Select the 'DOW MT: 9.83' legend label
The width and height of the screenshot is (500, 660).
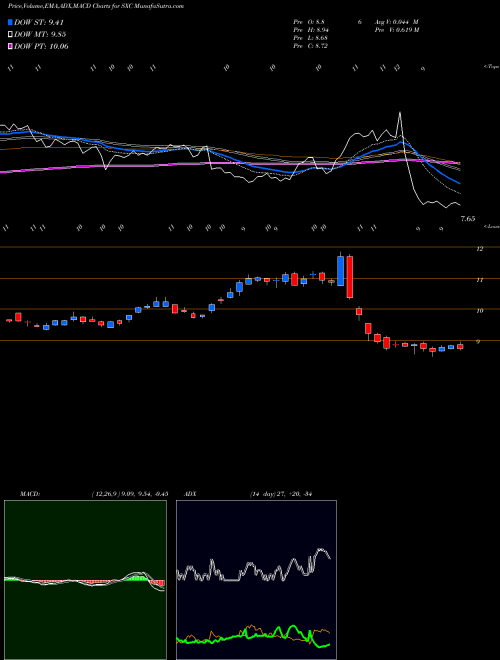click(40, 35)
